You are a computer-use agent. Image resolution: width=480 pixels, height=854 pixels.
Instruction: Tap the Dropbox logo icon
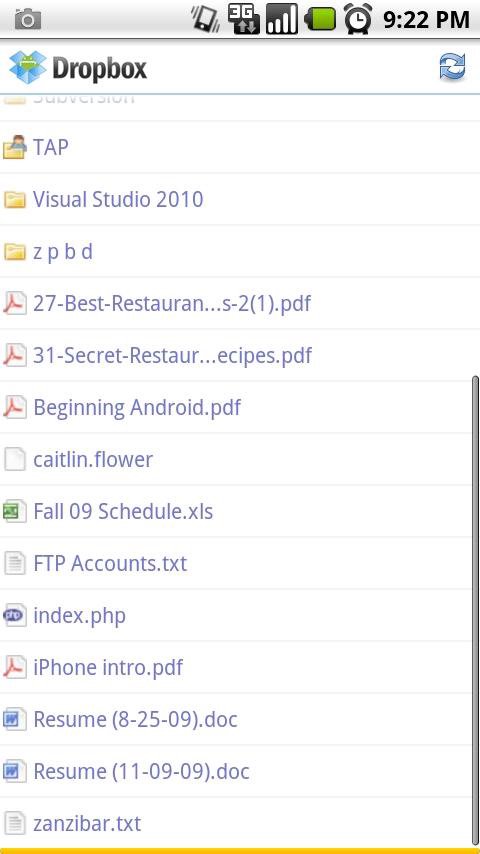[28, 68]
